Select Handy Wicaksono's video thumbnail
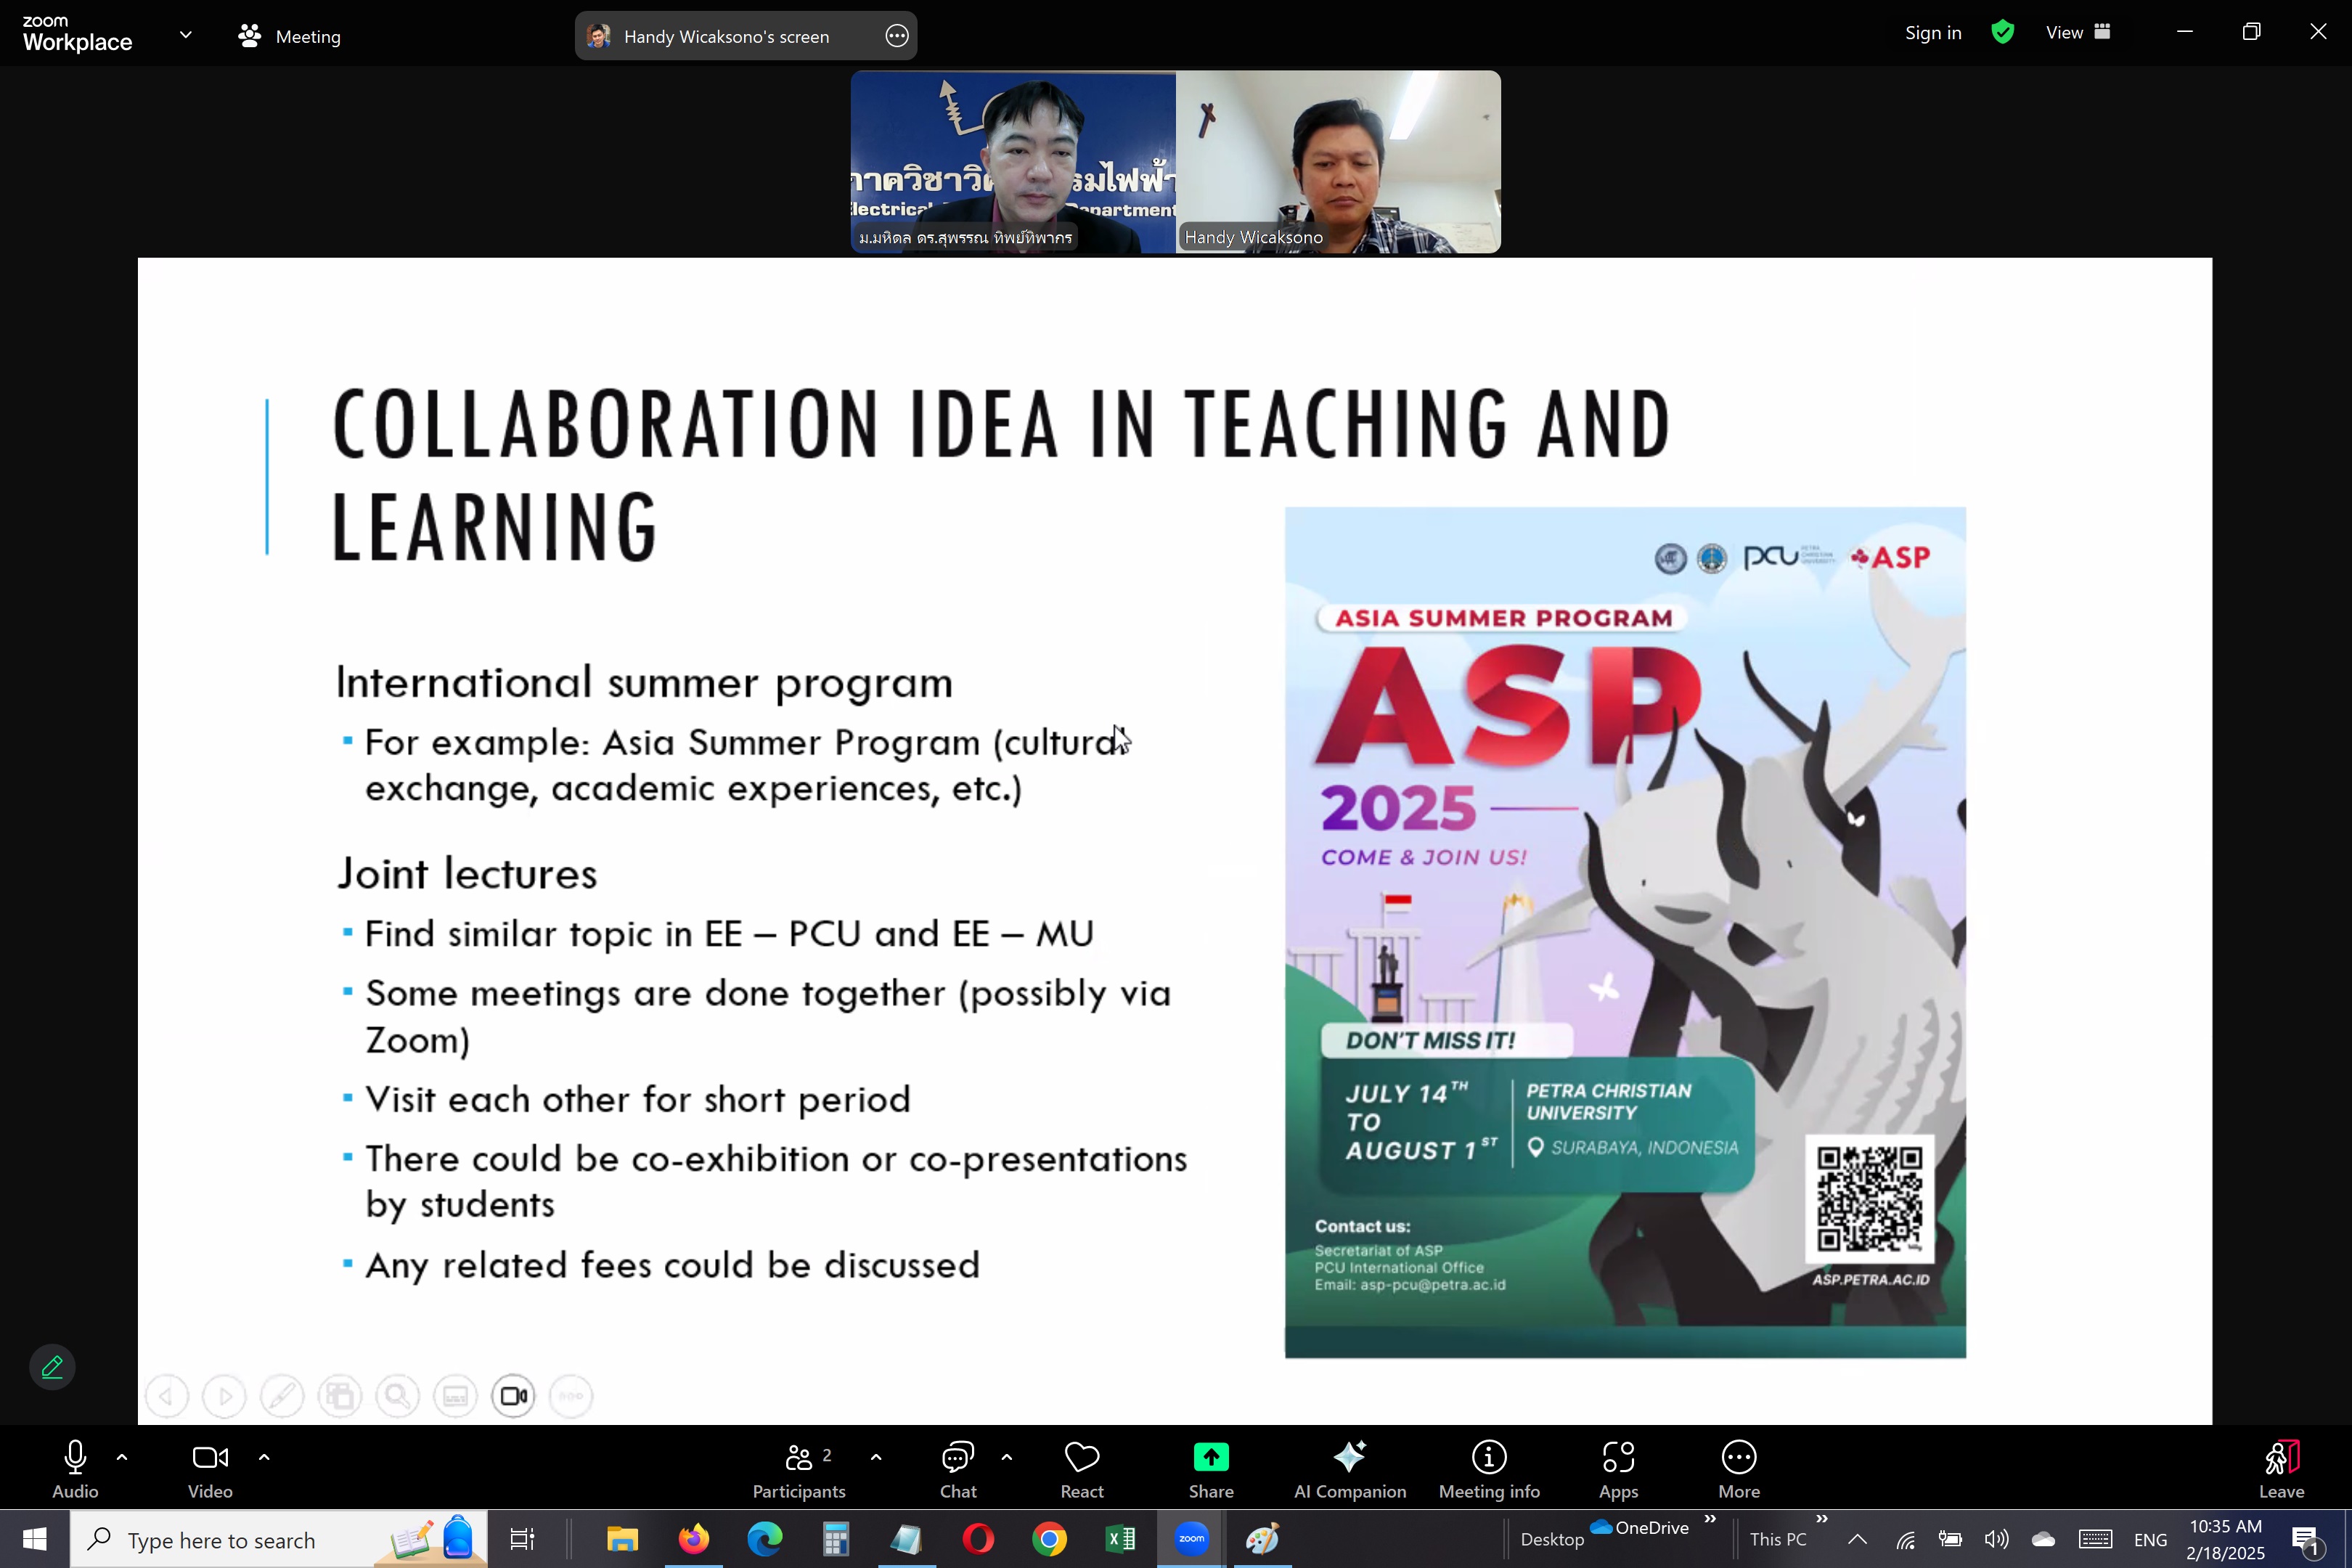 tap(1337, 162)
